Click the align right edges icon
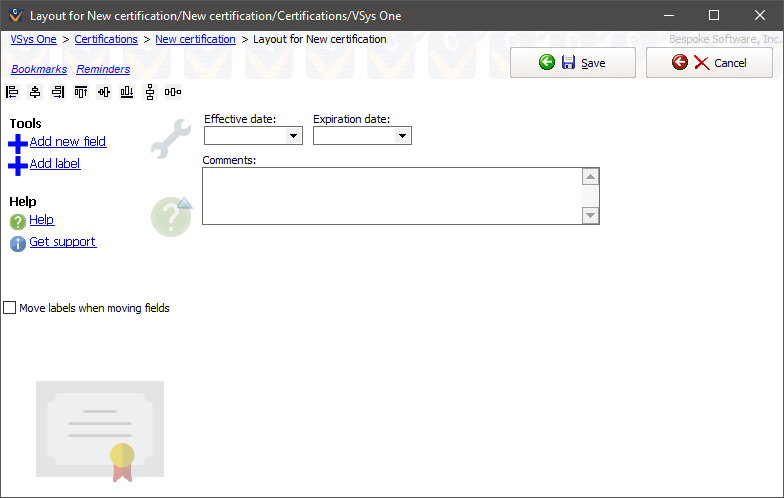The height and width of the screenshot is (498, 784). tap(58, 92)
